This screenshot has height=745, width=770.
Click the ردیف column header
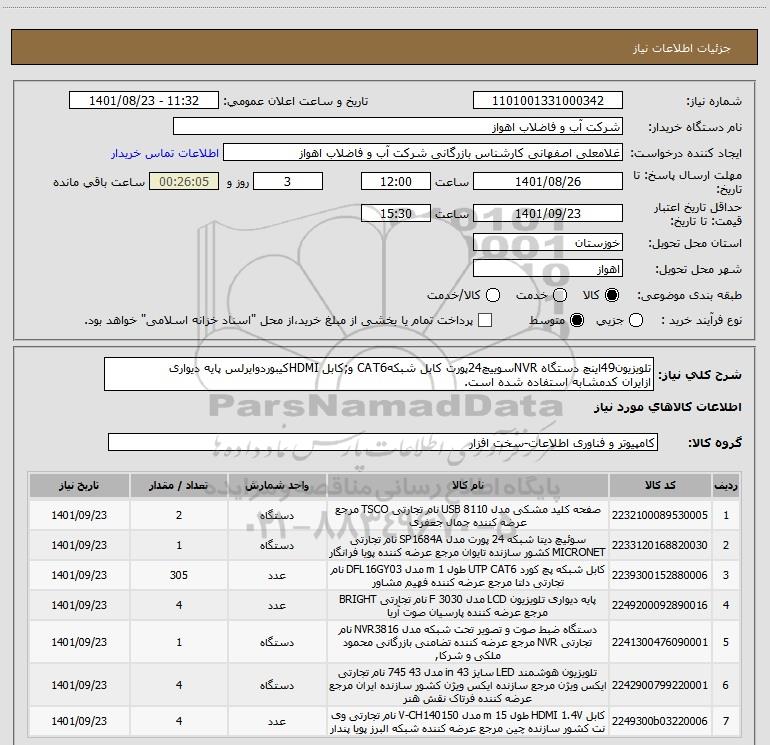[725, 485]
